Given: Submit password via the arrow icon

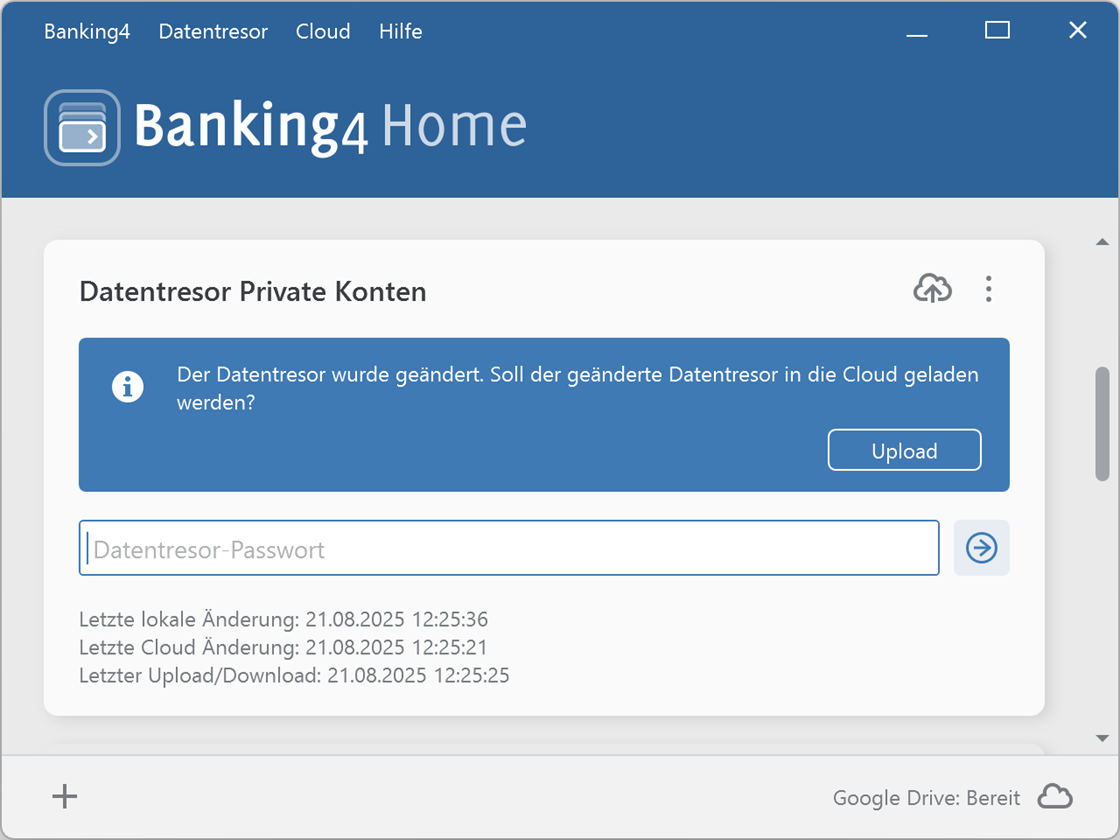Looking at the screenshot, I should 981,548.
